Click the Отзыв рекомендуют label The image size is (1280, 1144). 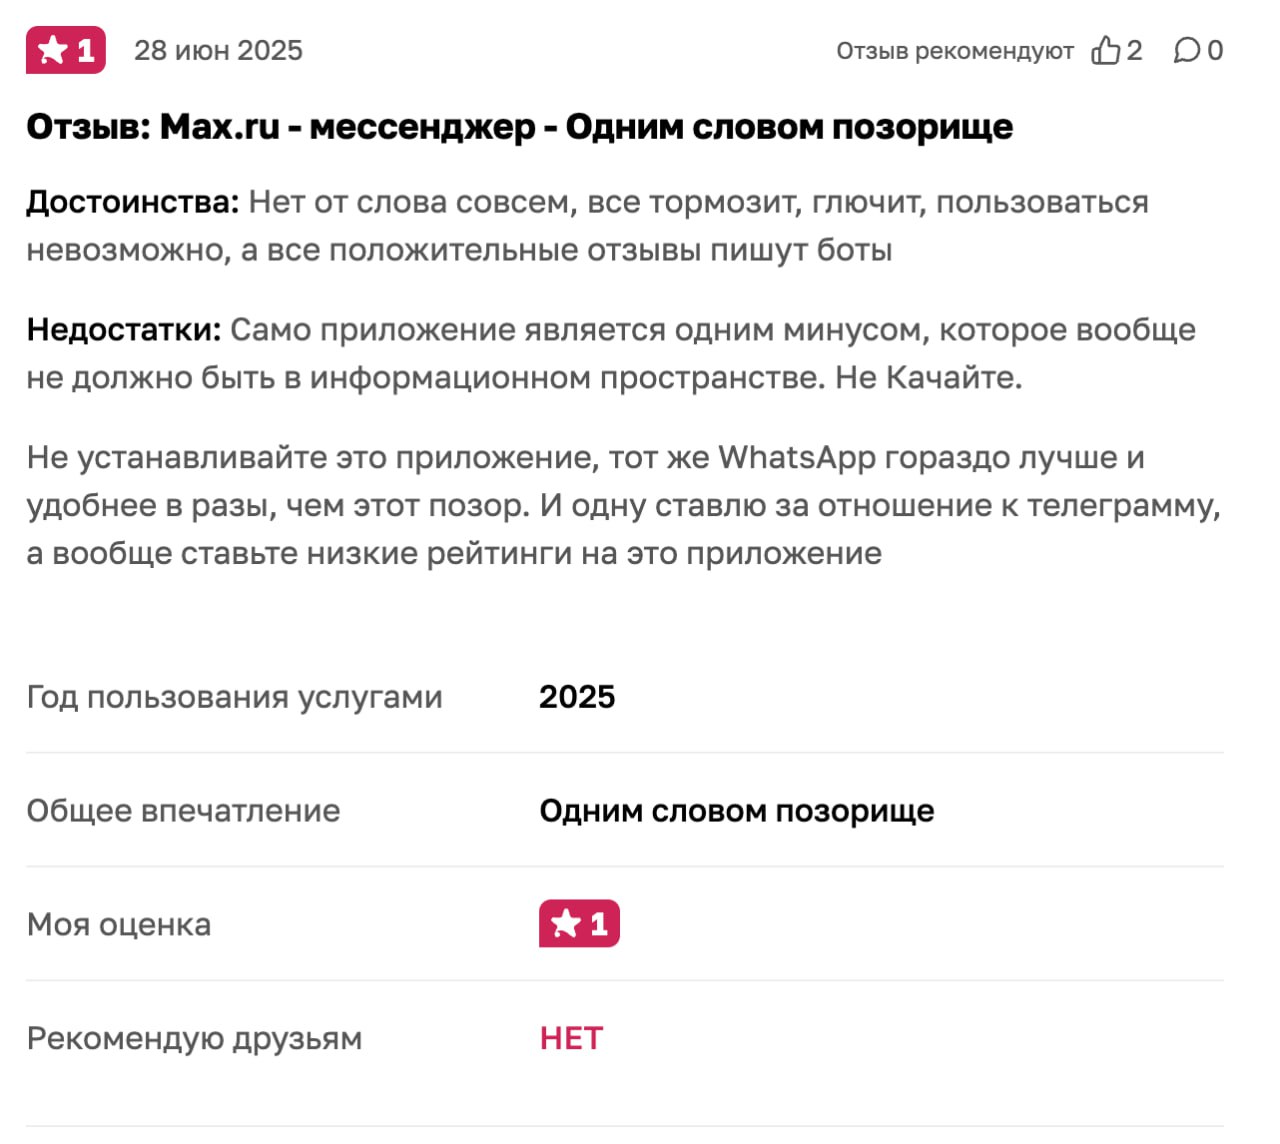tap(955, 51)
